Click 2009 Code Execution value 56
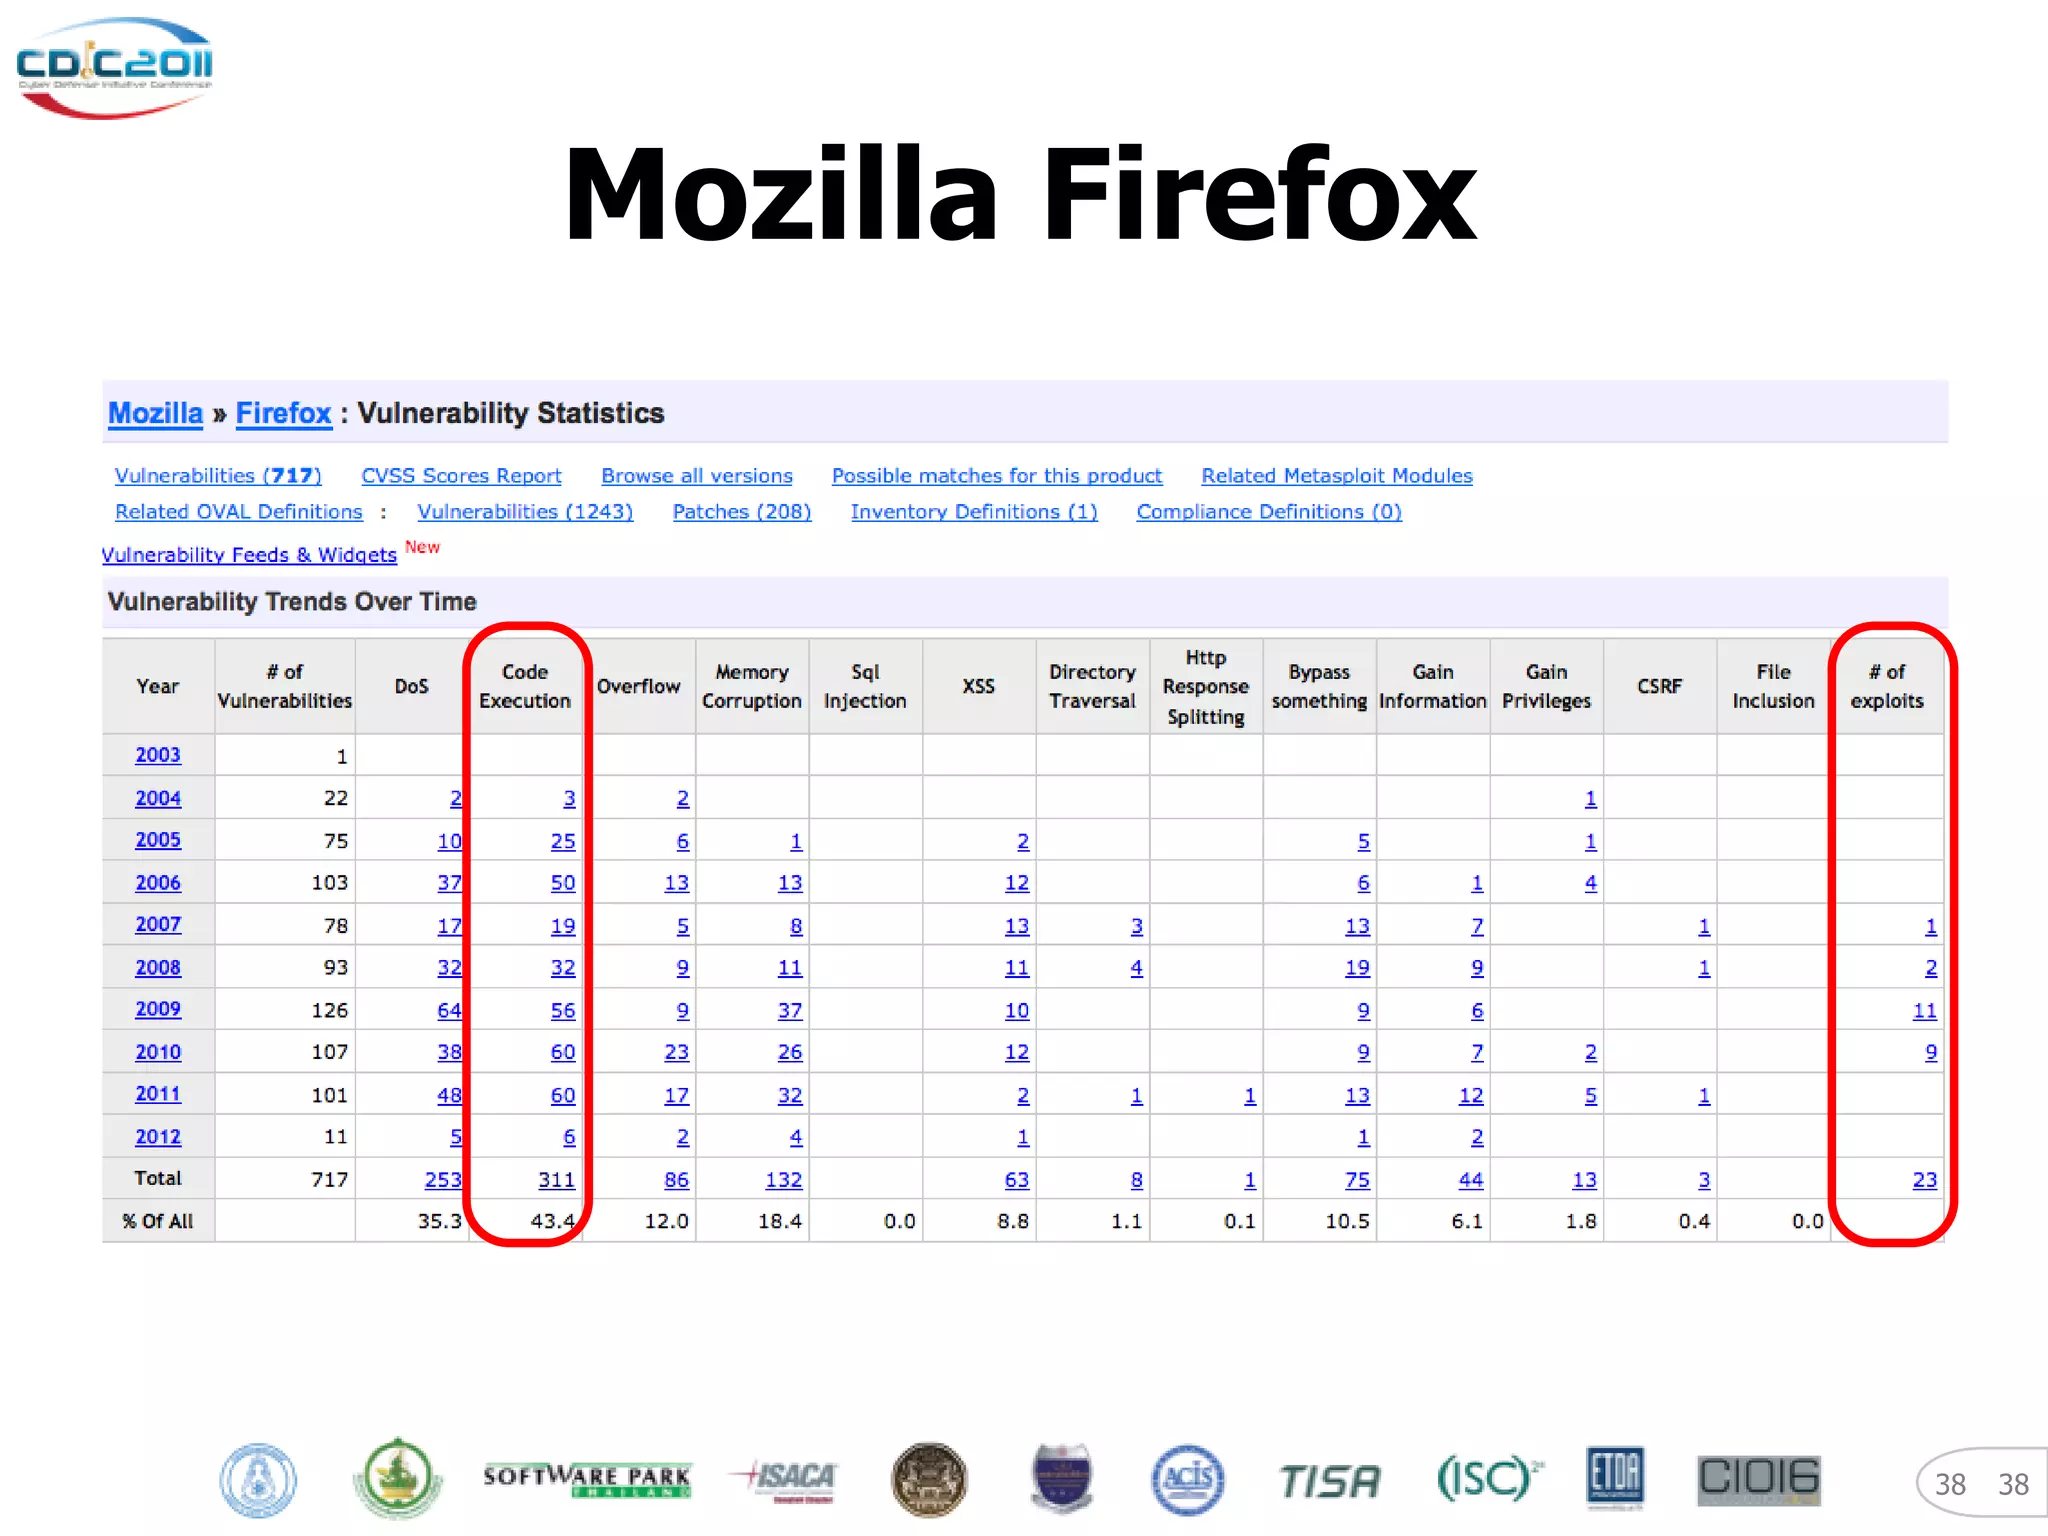This screenshot has height=1536, width=2048. pos(563,1011)
